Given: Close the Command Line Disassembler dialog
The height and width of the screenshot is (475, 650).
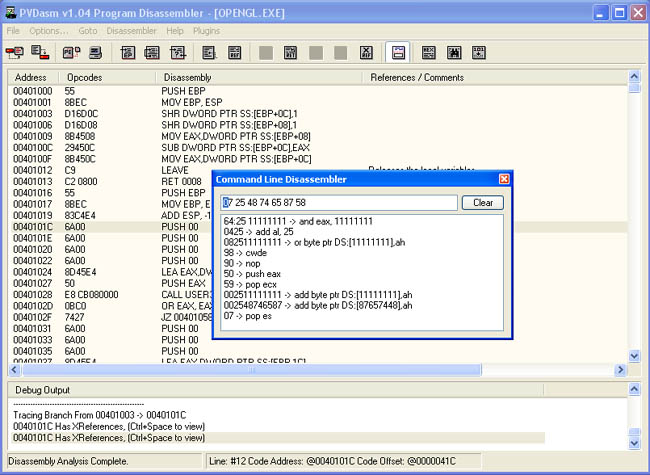Looking at the screenshot, I should point(504,179).
